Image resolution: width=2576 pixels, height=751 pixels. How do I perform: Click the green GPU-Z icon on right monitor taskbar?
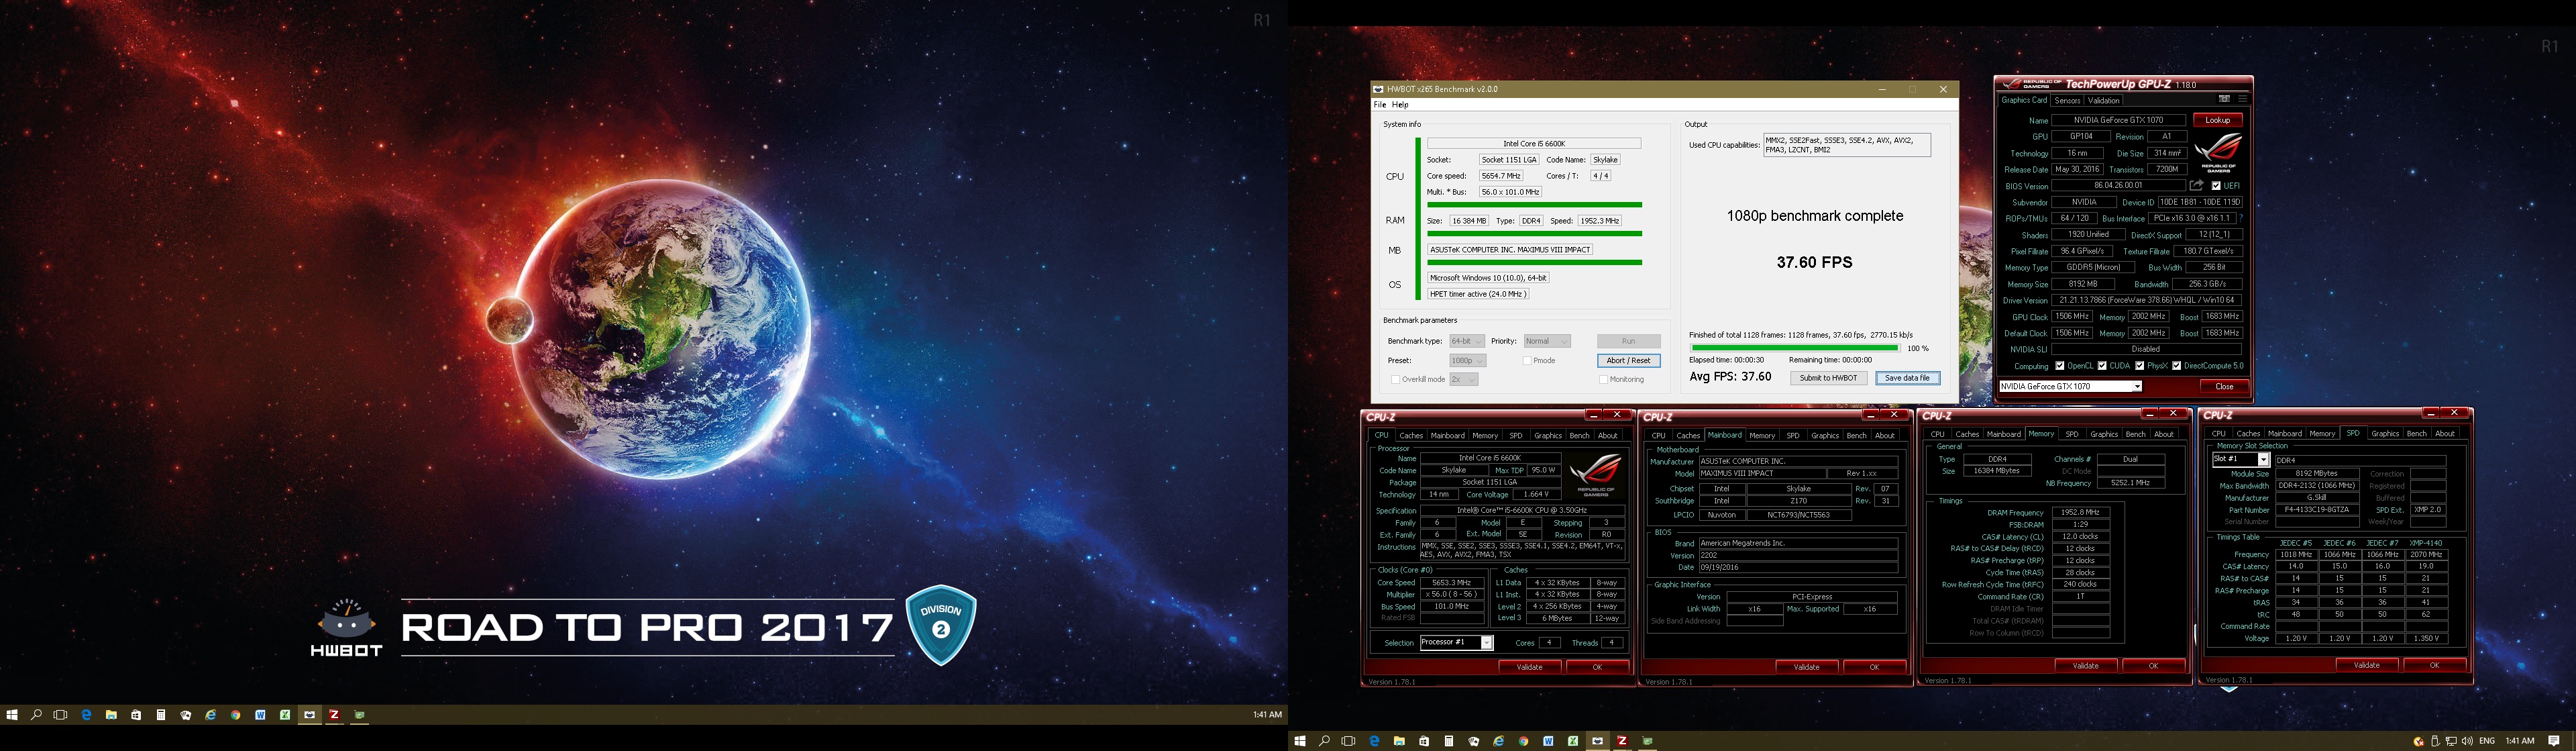[1647, 741]
